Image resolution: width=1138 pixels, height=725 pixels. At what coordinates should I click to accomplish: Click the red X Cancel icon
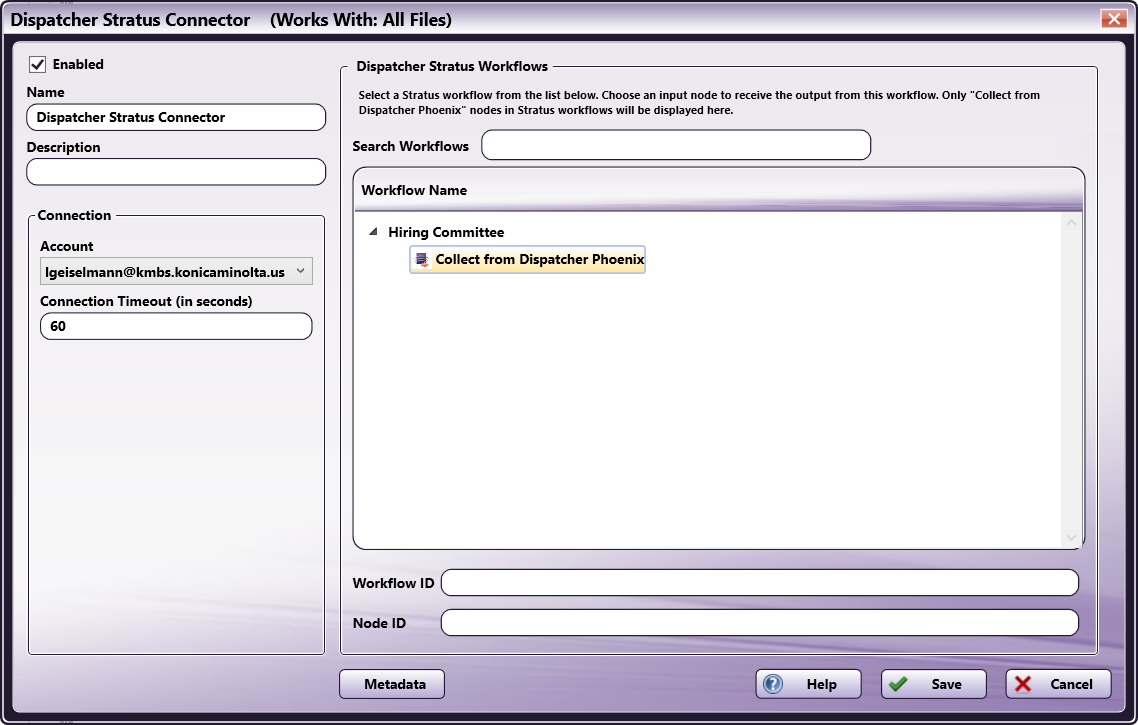coord(1023,684)
